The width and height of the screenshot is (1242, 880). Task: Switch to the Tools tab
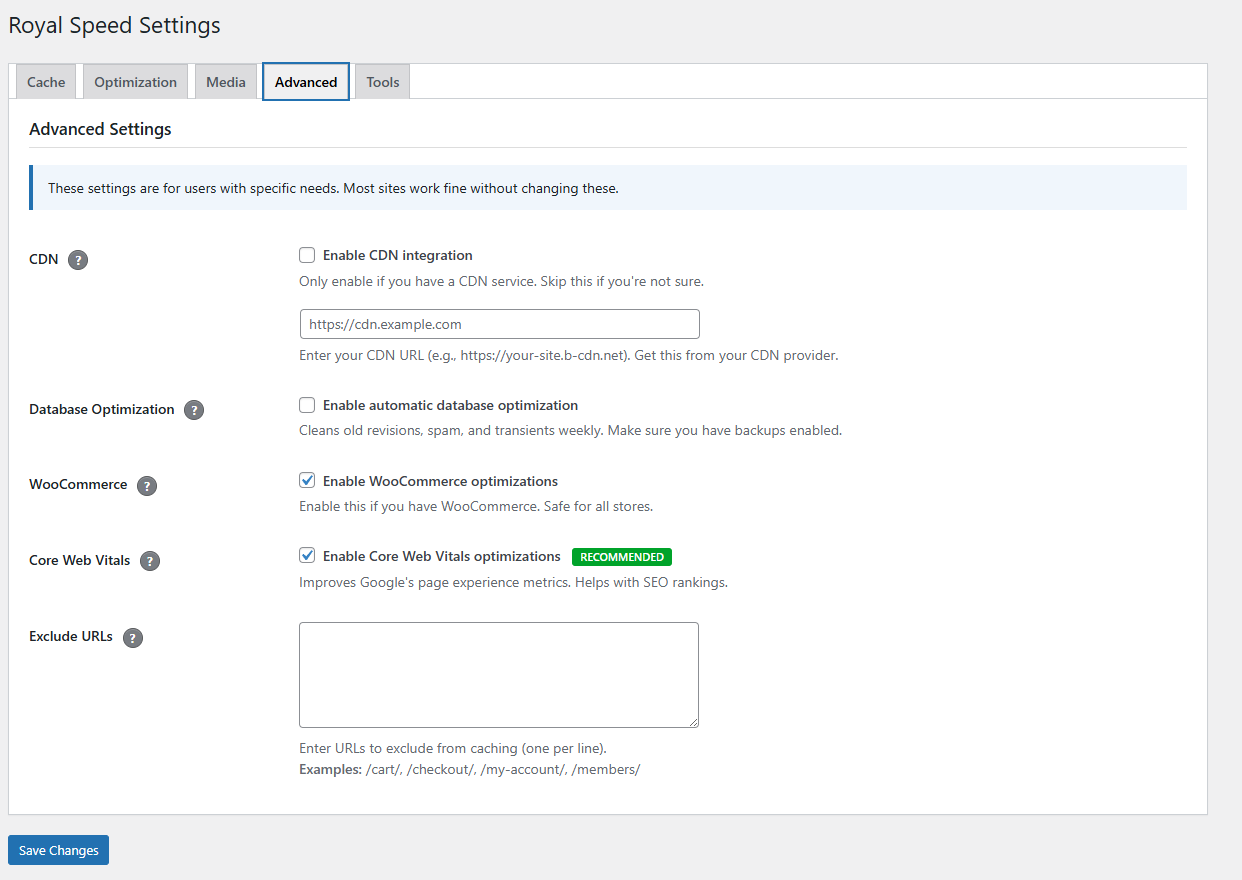point(381,81)
